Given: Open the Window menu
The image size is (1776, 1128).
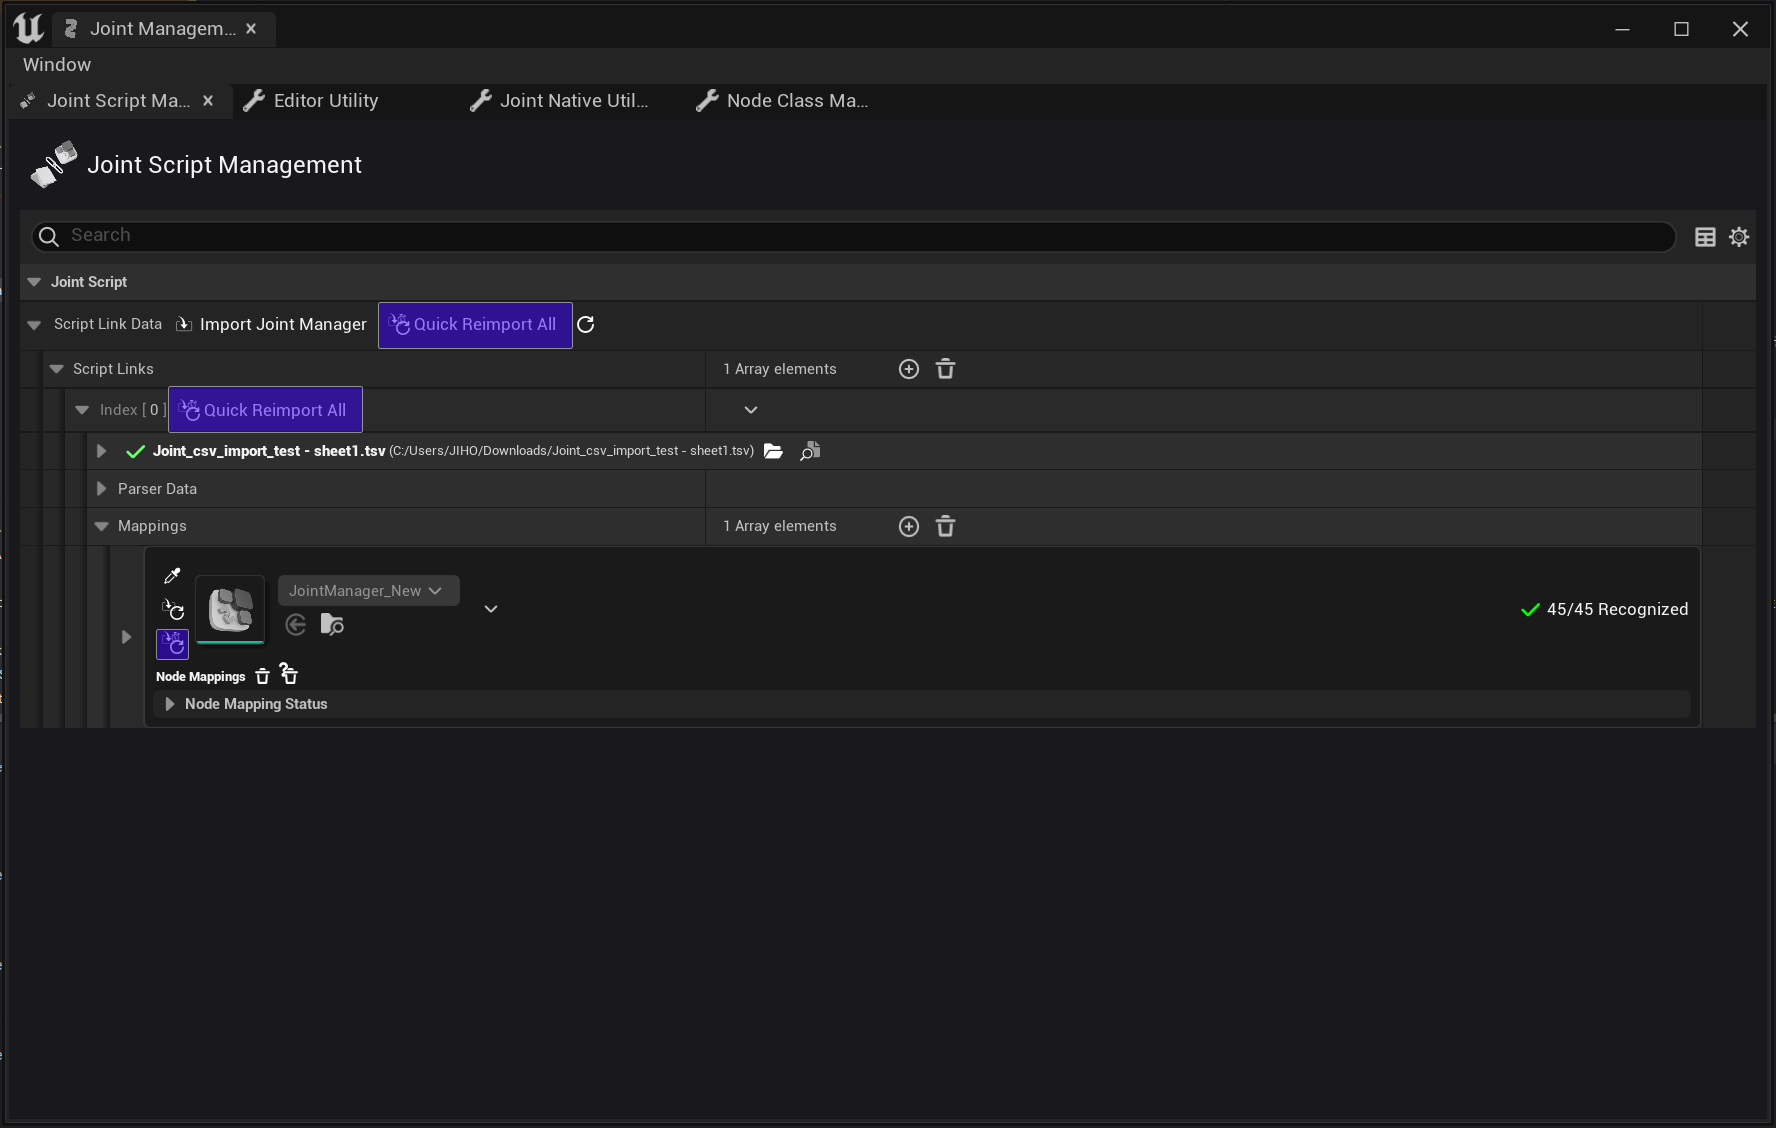Looking at the screenshot, I should click(57, 65).
